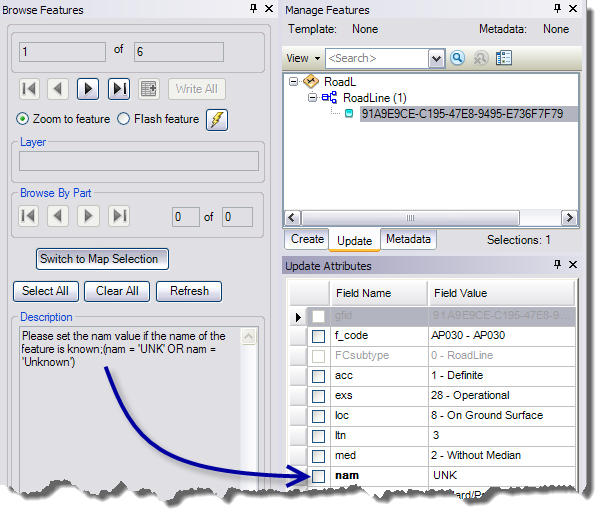Select the Zoom to feature radio button
This screenshot has height=524, width=600.
pos(23,119)
